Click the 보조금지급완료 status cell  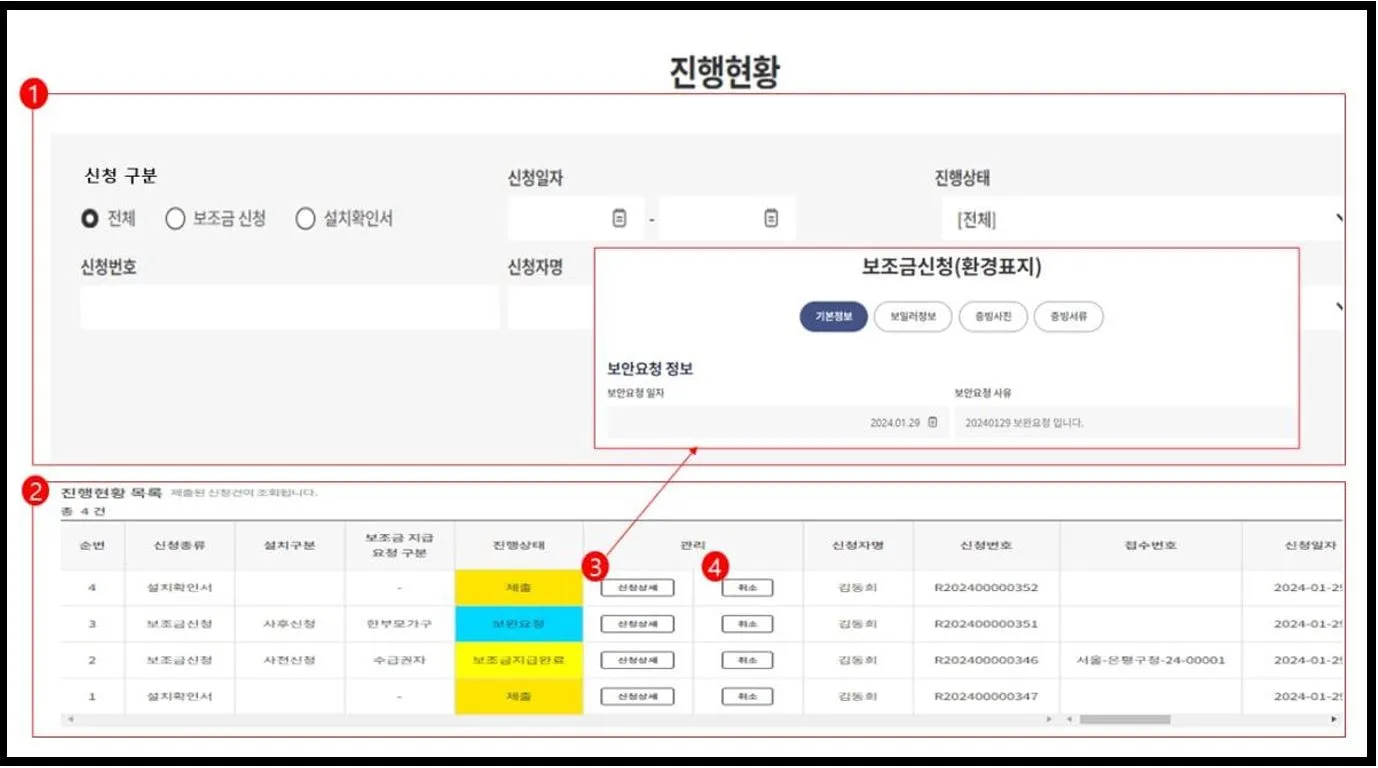click(519, 660)
